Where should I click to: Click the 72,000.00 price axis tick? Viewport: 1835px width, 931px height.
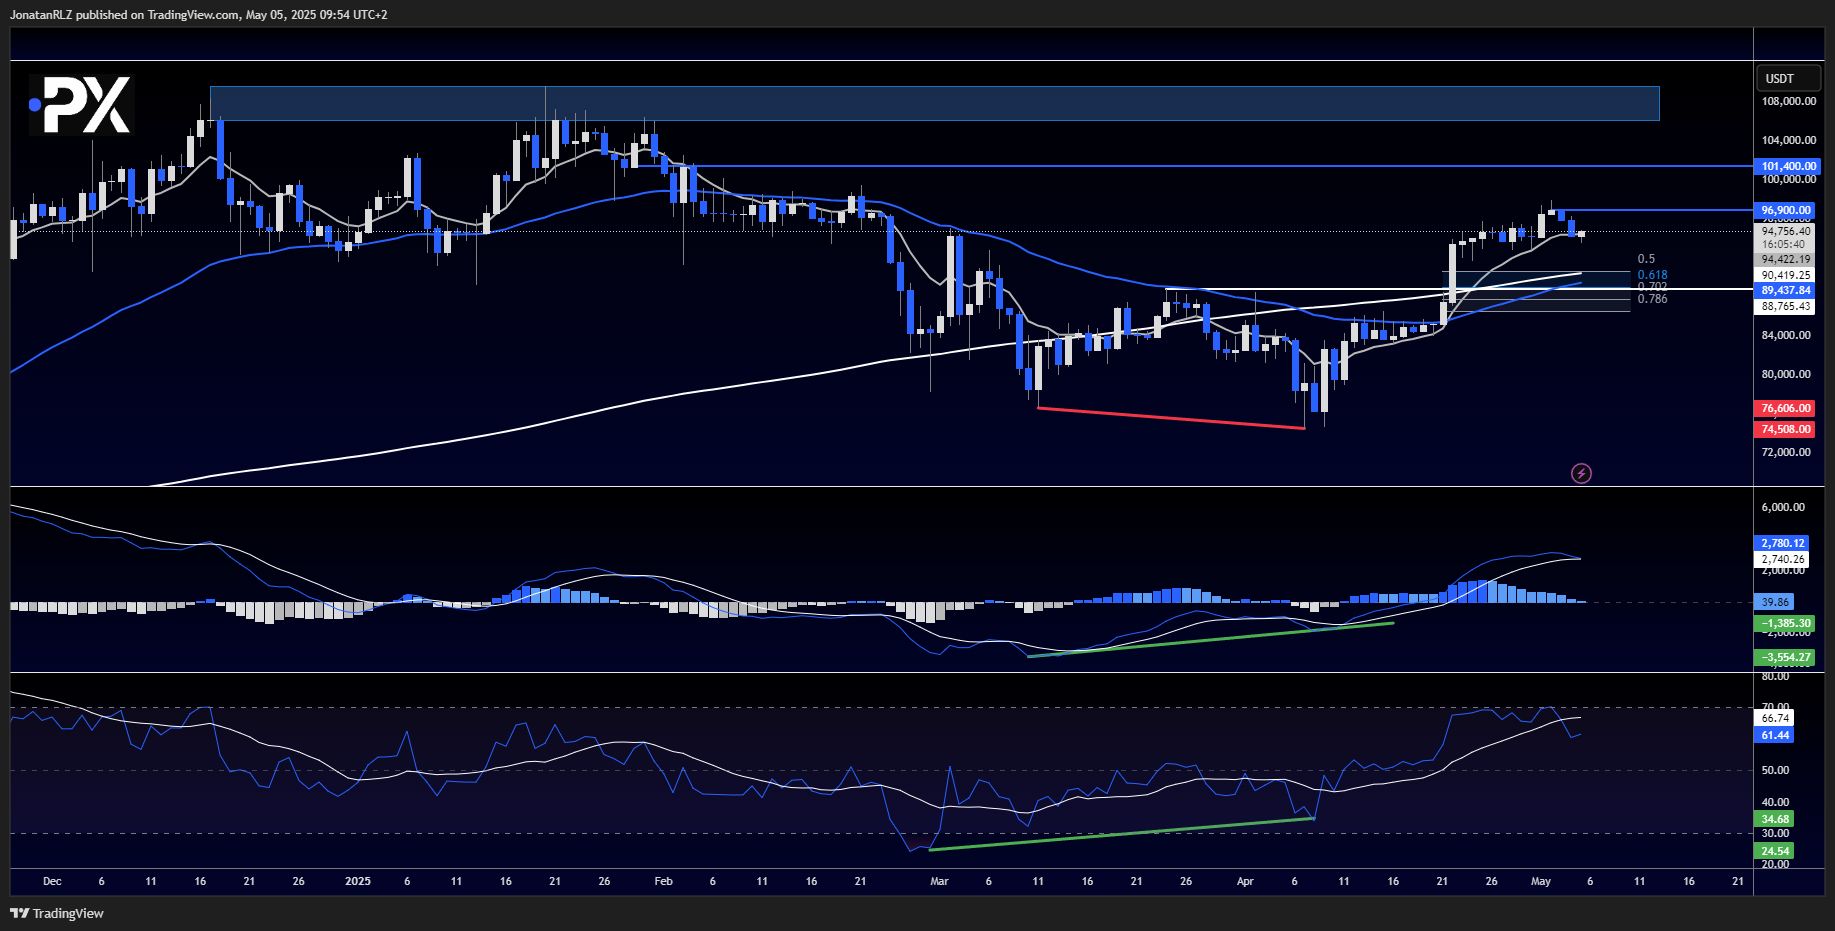1785,452
